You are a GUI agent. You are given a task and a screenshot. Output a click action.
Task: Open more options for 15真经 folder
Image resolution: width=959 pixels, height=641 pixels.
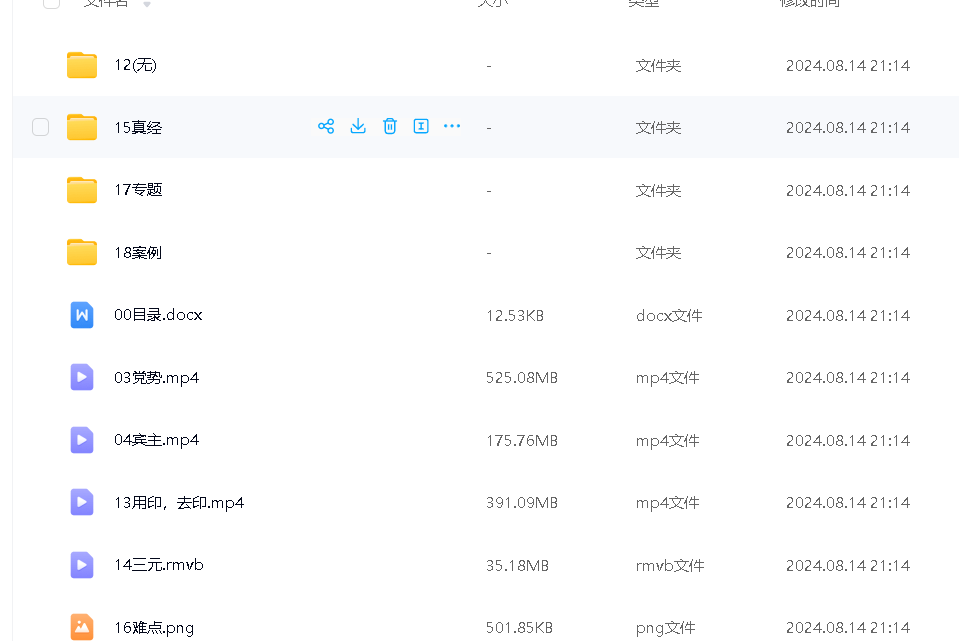click(x=452, y=126)
